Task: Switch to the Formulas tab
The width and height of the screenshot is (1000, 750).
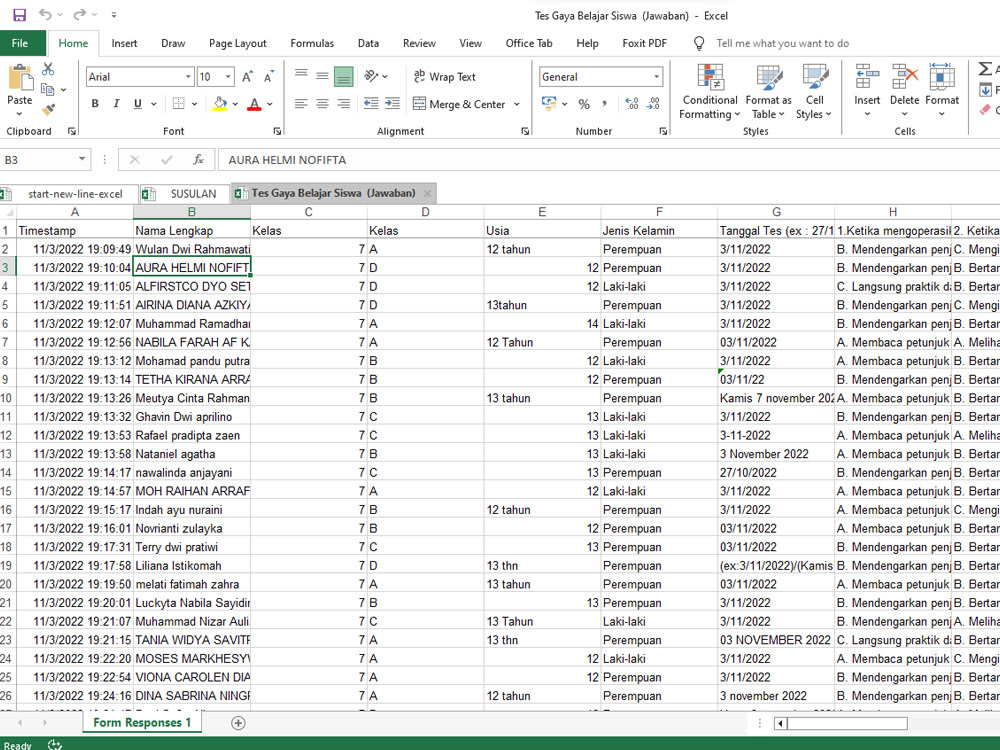Action: click(312, 43)
